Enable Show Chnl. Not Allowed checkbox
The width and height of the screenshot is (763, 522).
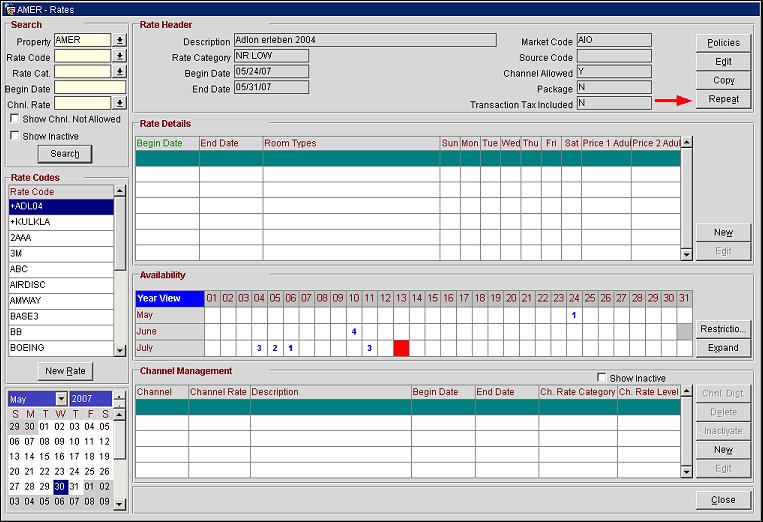tap(14, 119)
